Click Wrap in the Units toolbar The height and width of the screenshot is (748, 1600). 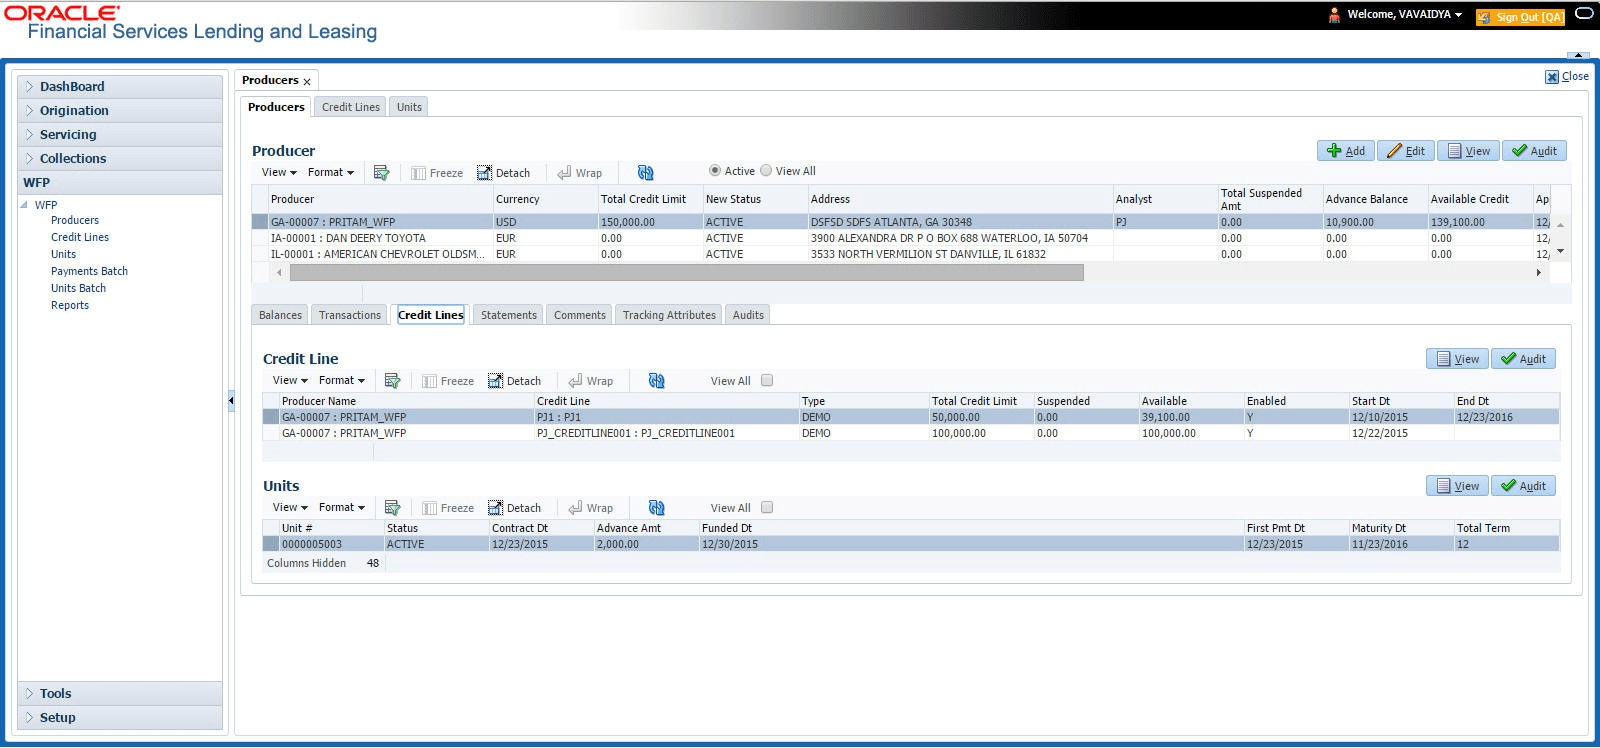590,508
